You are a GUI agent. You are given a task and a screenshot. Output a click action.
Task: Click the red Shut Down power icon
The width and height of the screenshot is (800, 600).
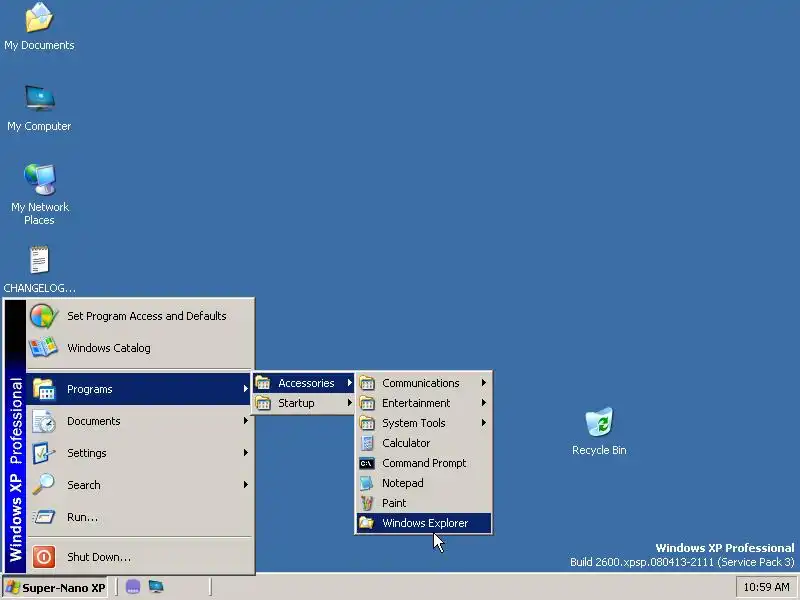[44, 557]
